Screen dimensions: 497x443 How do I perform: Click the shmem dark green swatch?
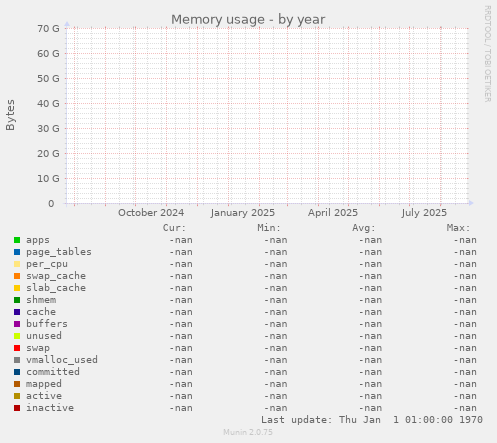[x=17, y=300]
